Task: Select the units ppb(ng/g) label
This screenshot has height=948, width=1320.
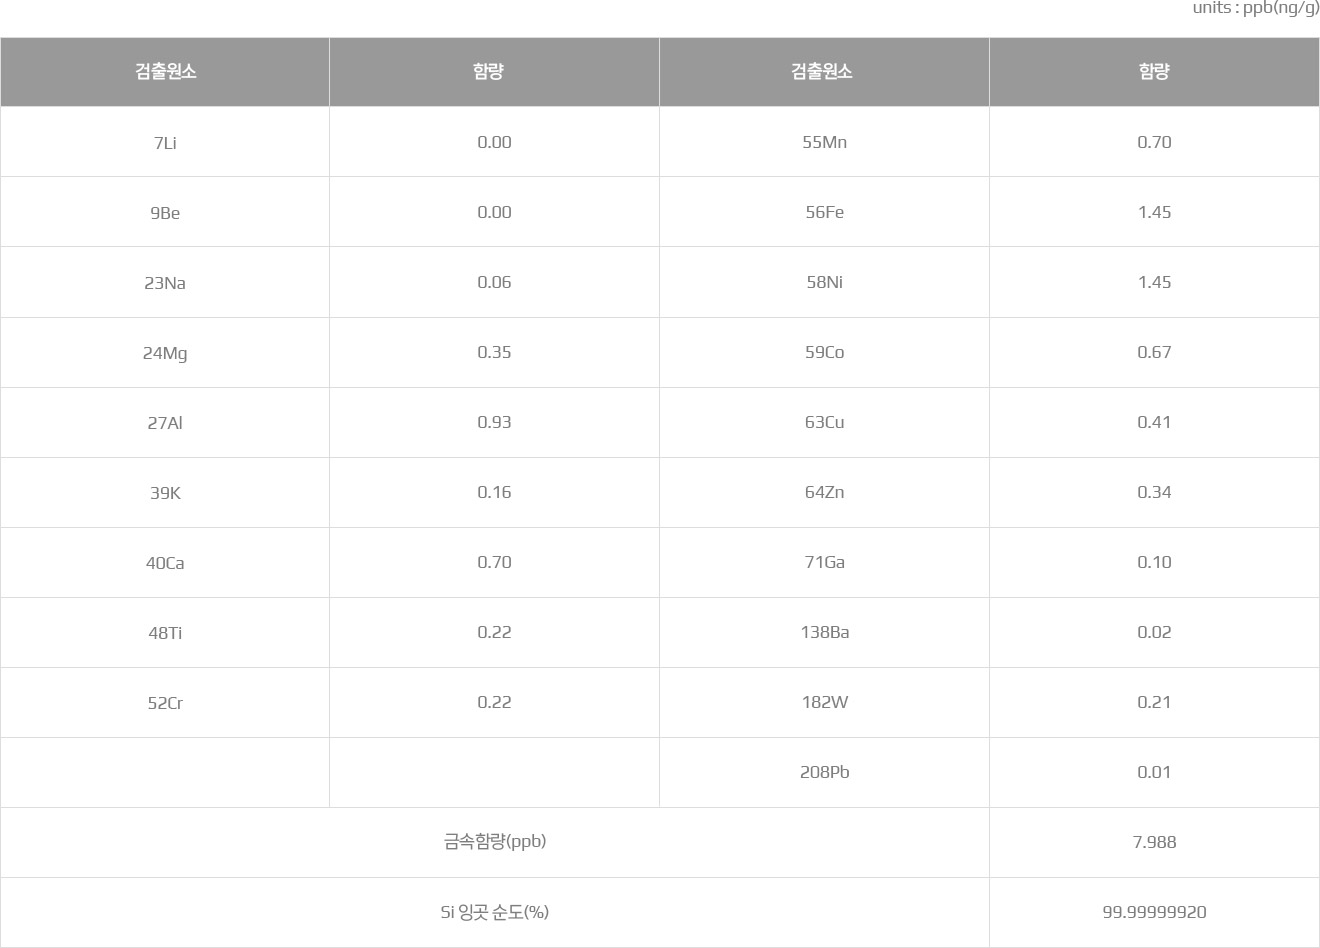Action: tap(1256, 8)
